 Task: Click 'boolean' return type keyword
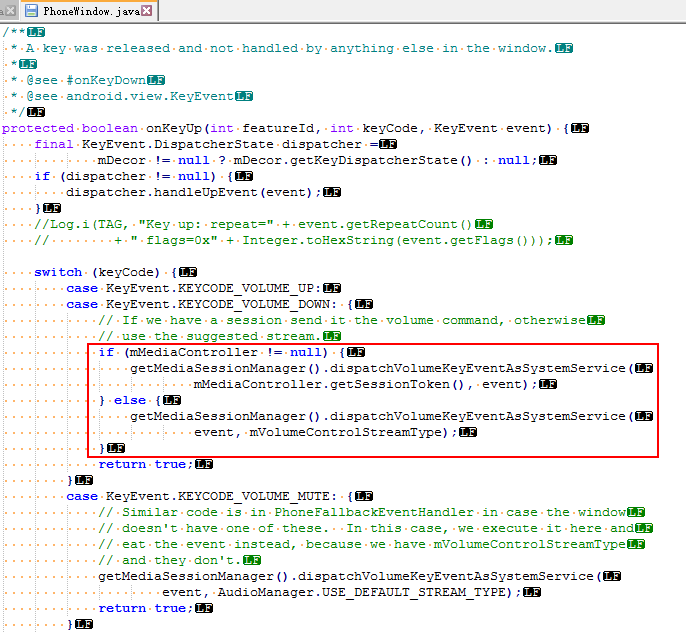click(110, 129)
